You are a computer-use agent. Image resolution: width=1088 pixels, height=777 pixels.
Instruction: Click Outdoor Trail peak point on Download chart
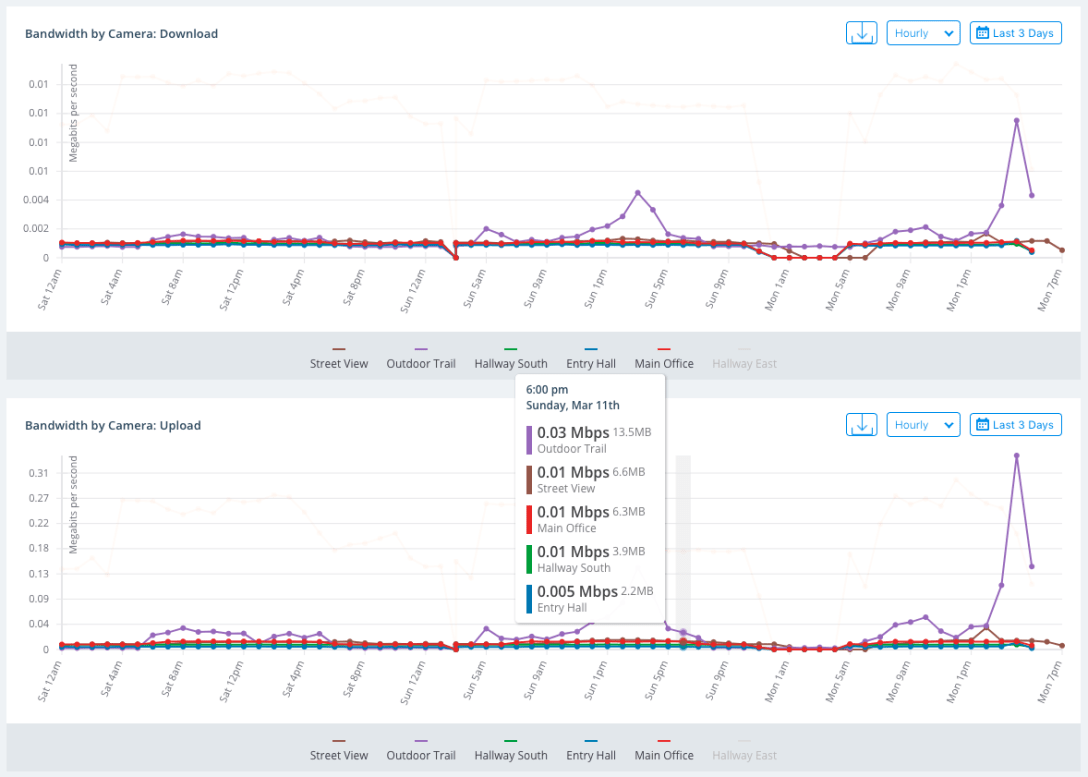coord(1016,121)
